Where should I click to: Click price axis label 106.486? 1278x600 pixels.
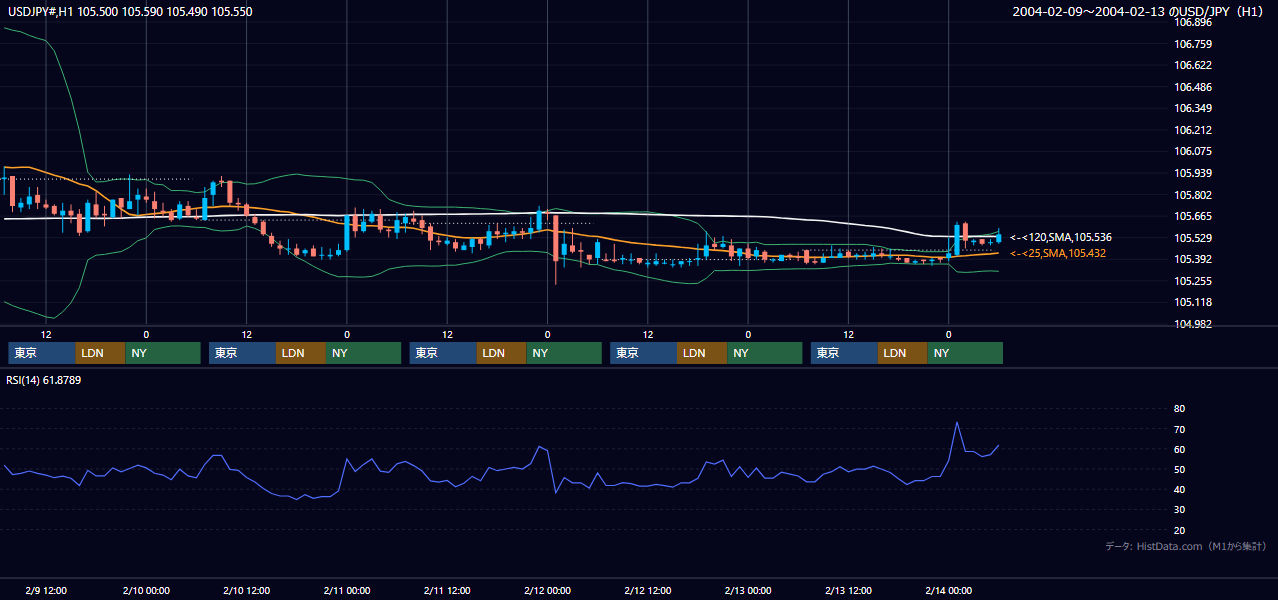point(1192,87)
